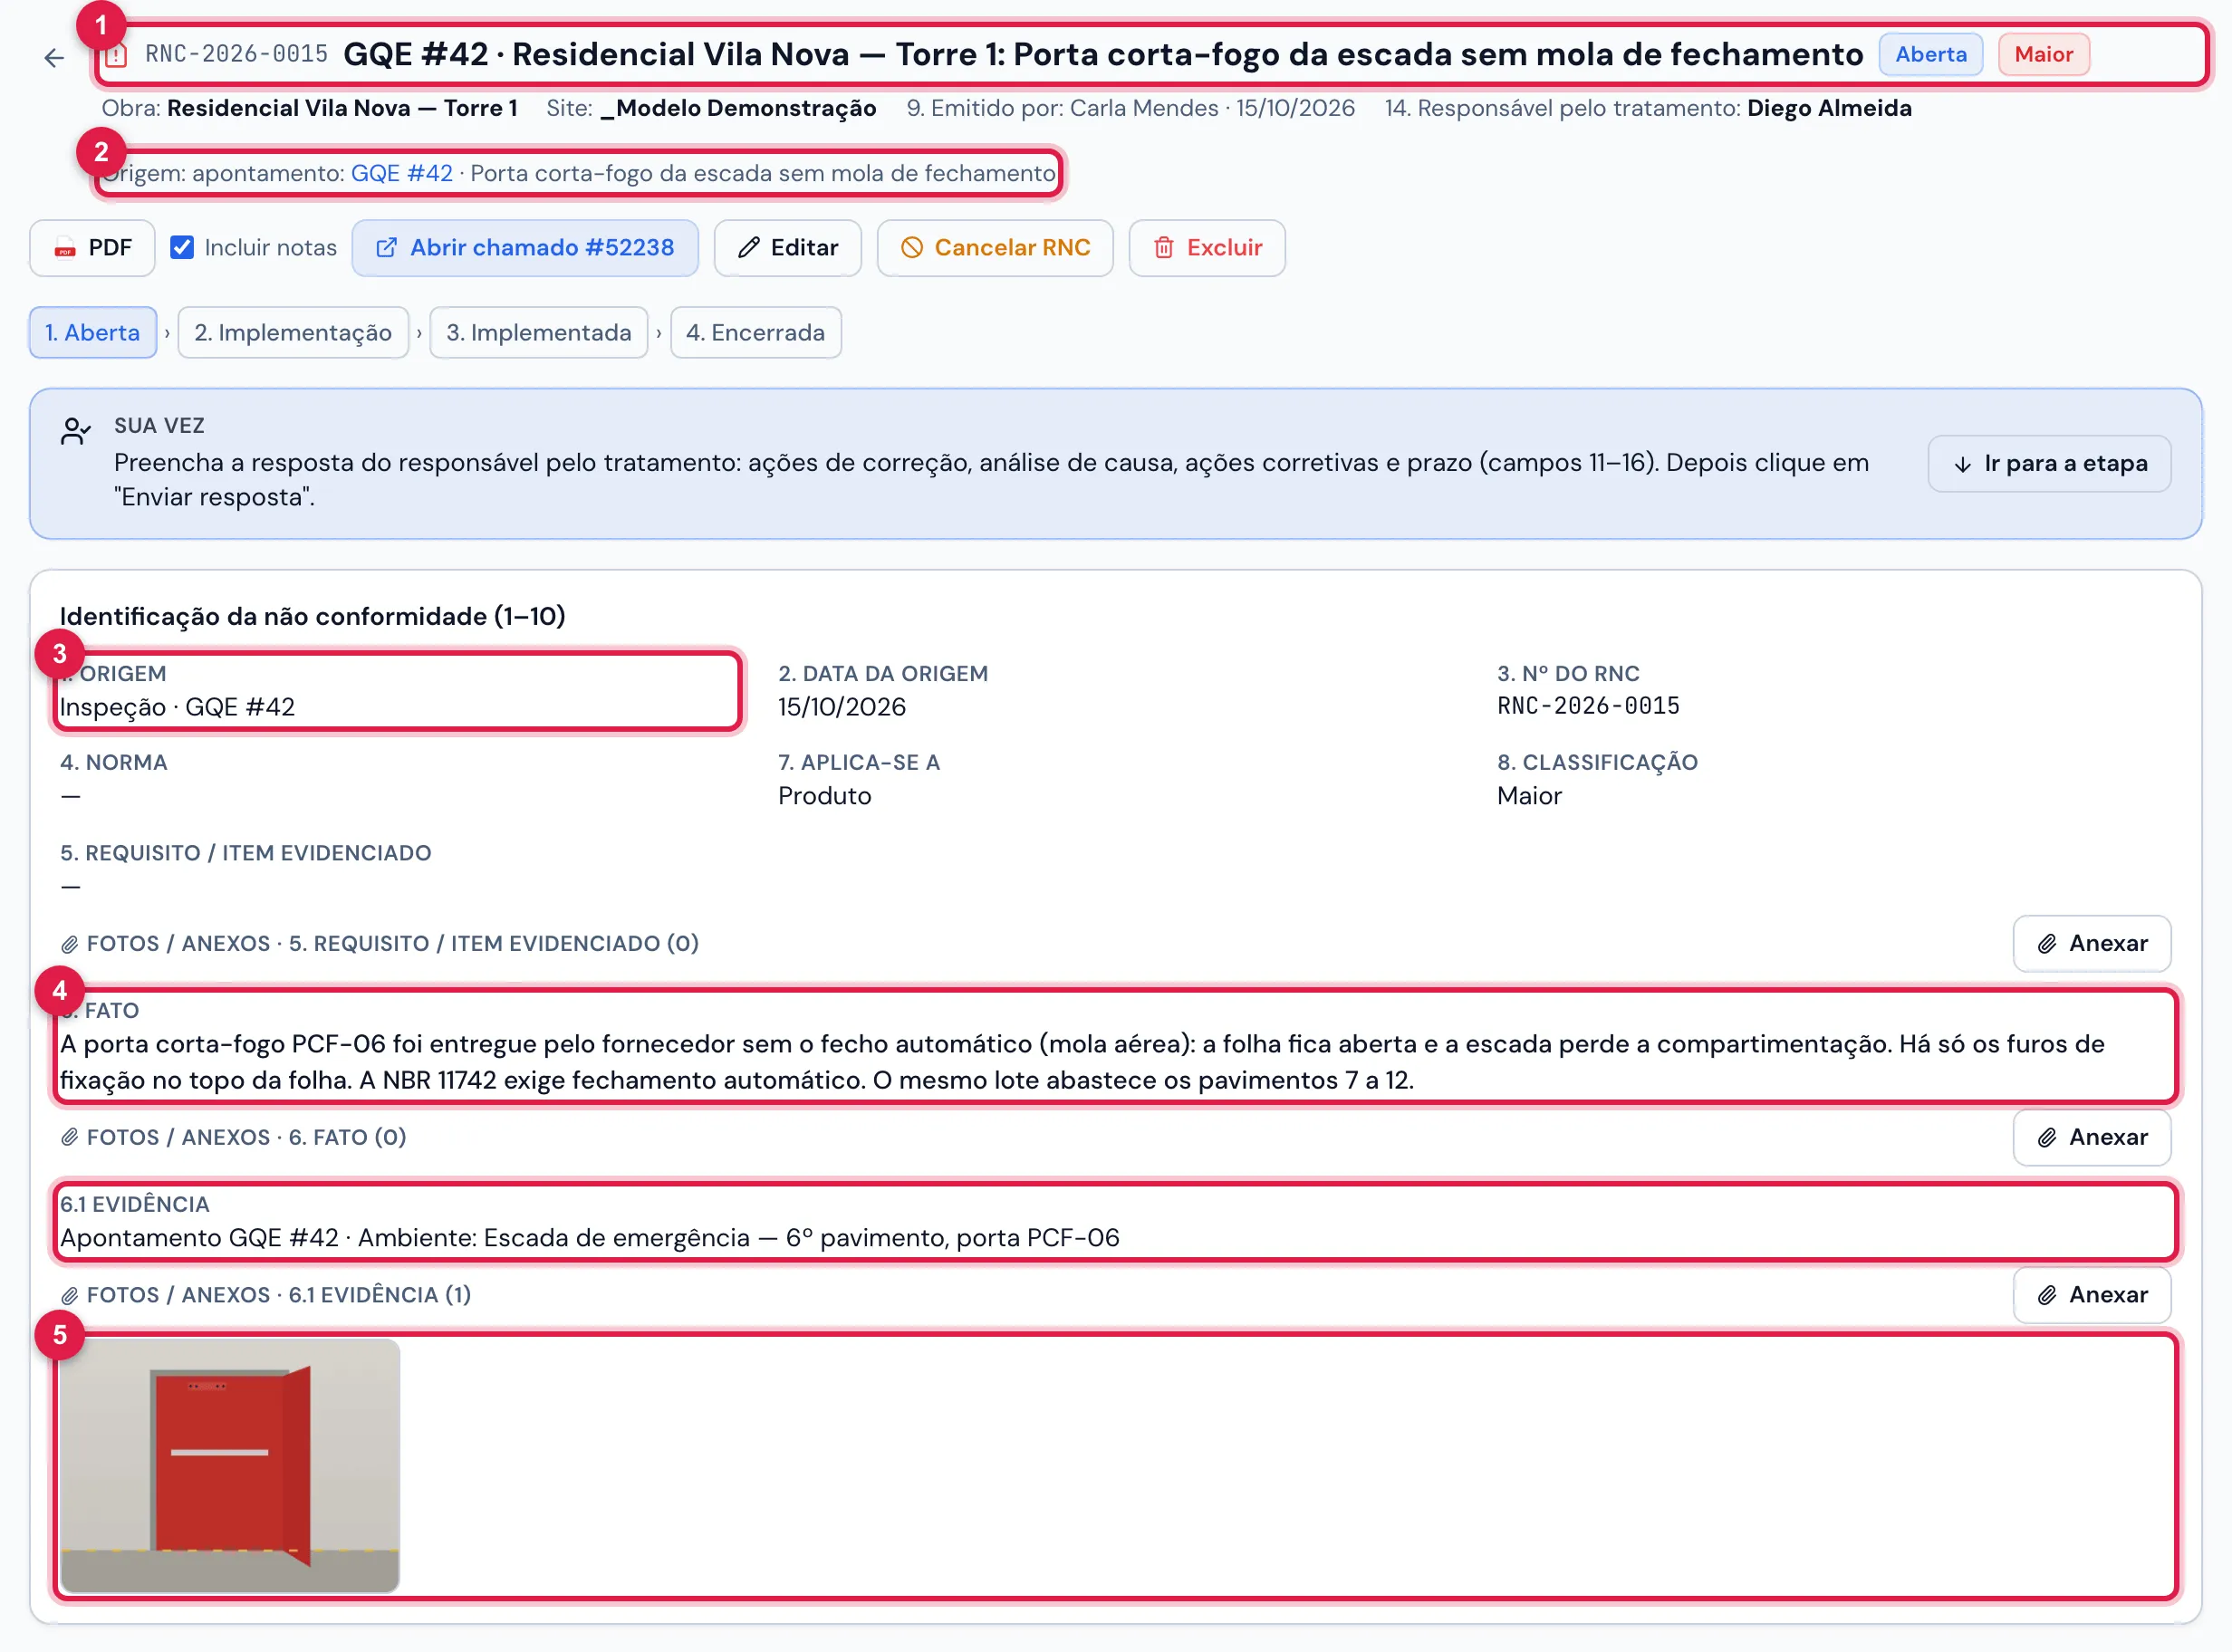The image size is (2232, 1652).
Task: Click the Inspeção · GQE #42 origin value
Action: pos(177,708)
